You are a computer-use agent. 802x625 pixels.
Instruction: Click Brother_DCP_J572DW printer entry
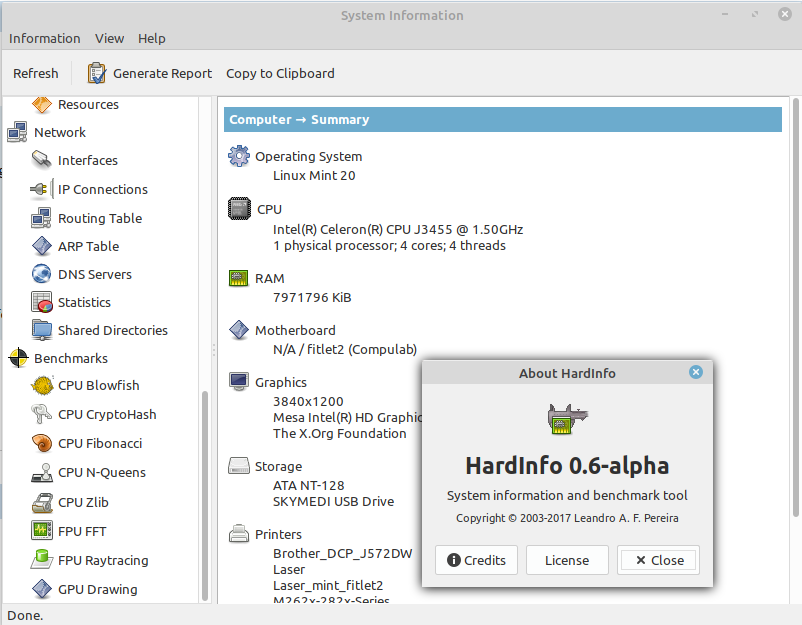pyautogui.click(x=342, y=553)
